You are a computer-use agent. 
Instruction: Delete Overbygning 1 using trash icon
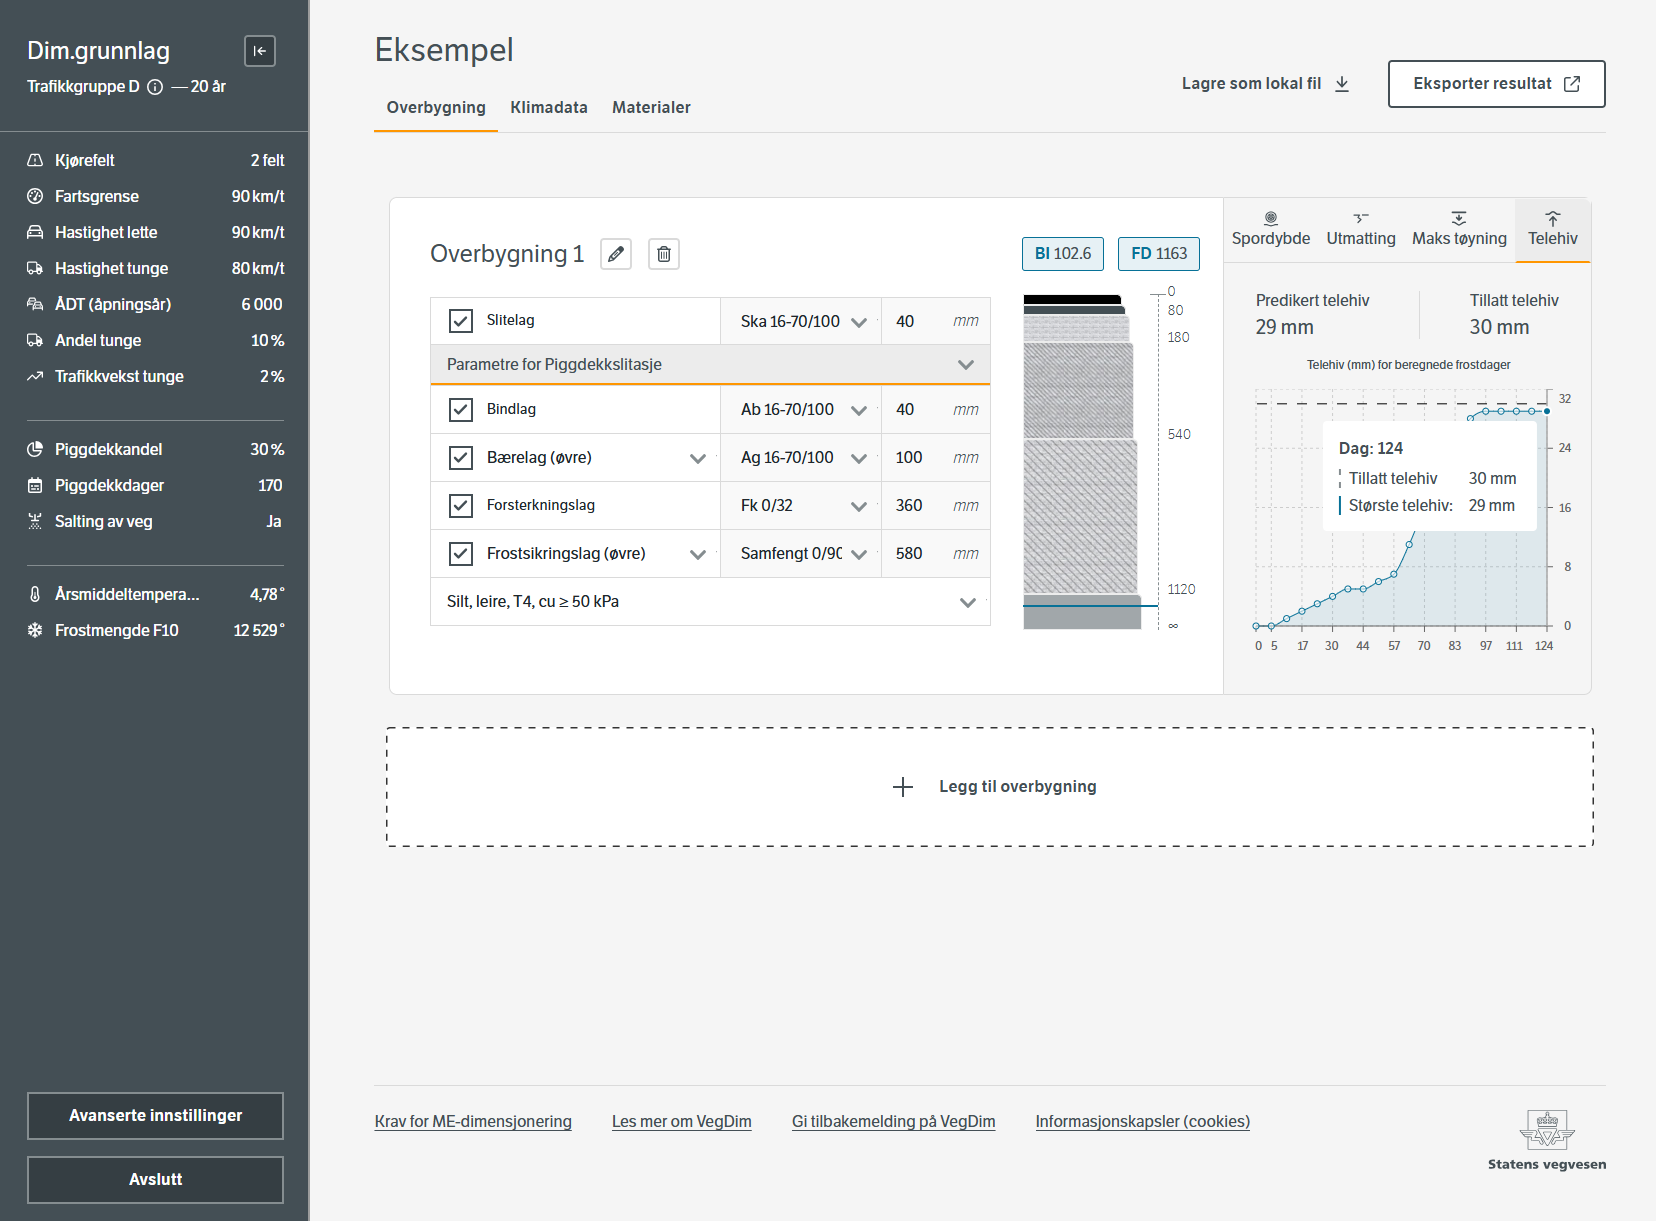pos(664,254)
